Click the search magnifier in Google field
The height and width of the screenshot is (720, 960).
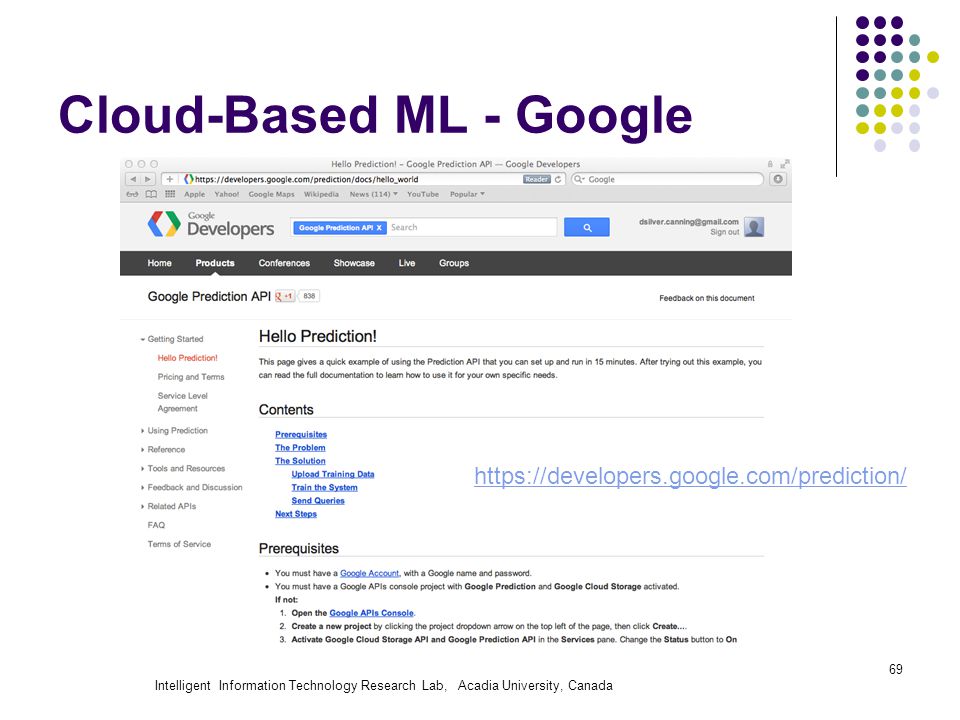[x=578, y=179]
